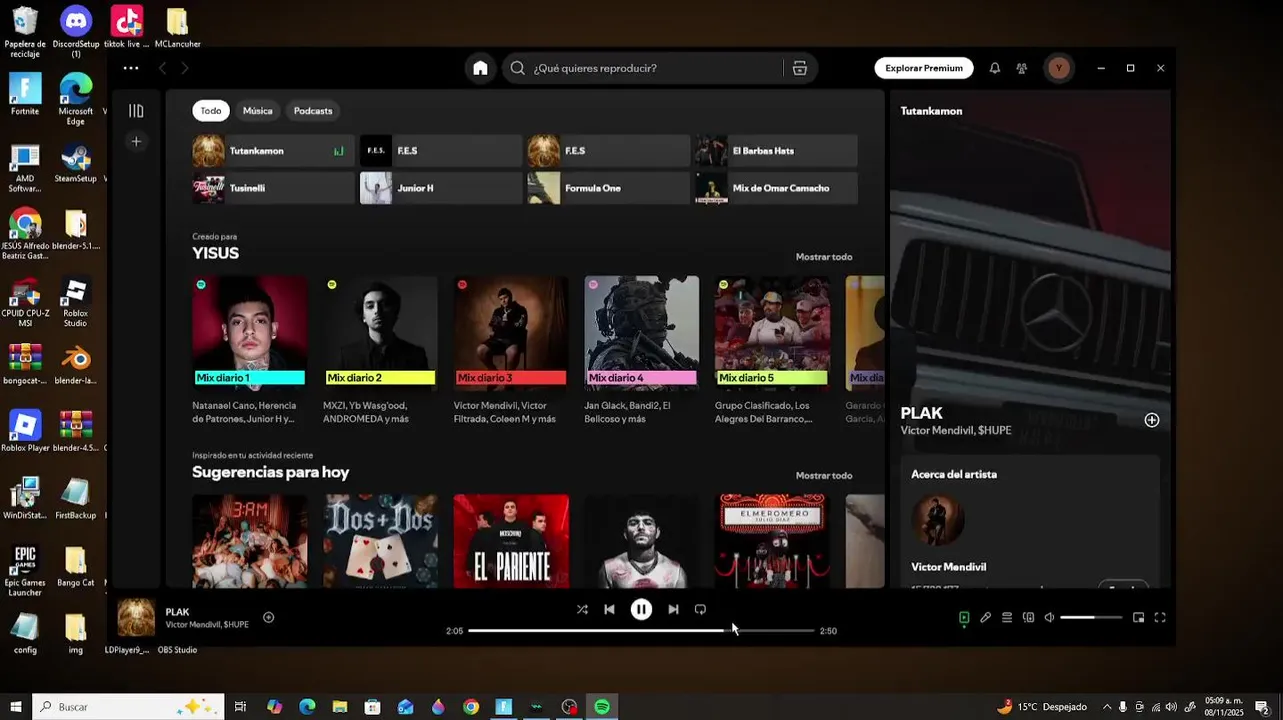
Task: Open the Papelera de reciclaje icon
Action: click(x=25, y=33)
